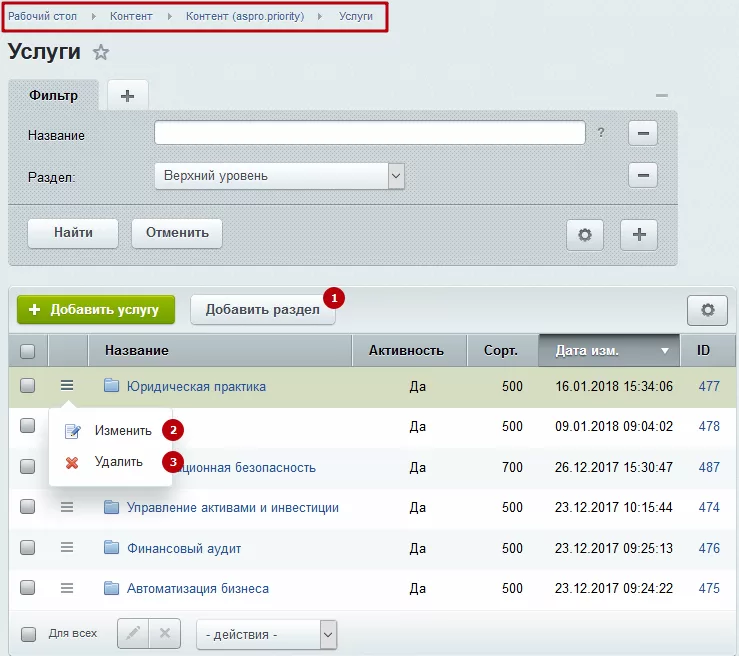
Task: Open the действия dropdown
Action: pyautogui.click(x=266, y=634)
